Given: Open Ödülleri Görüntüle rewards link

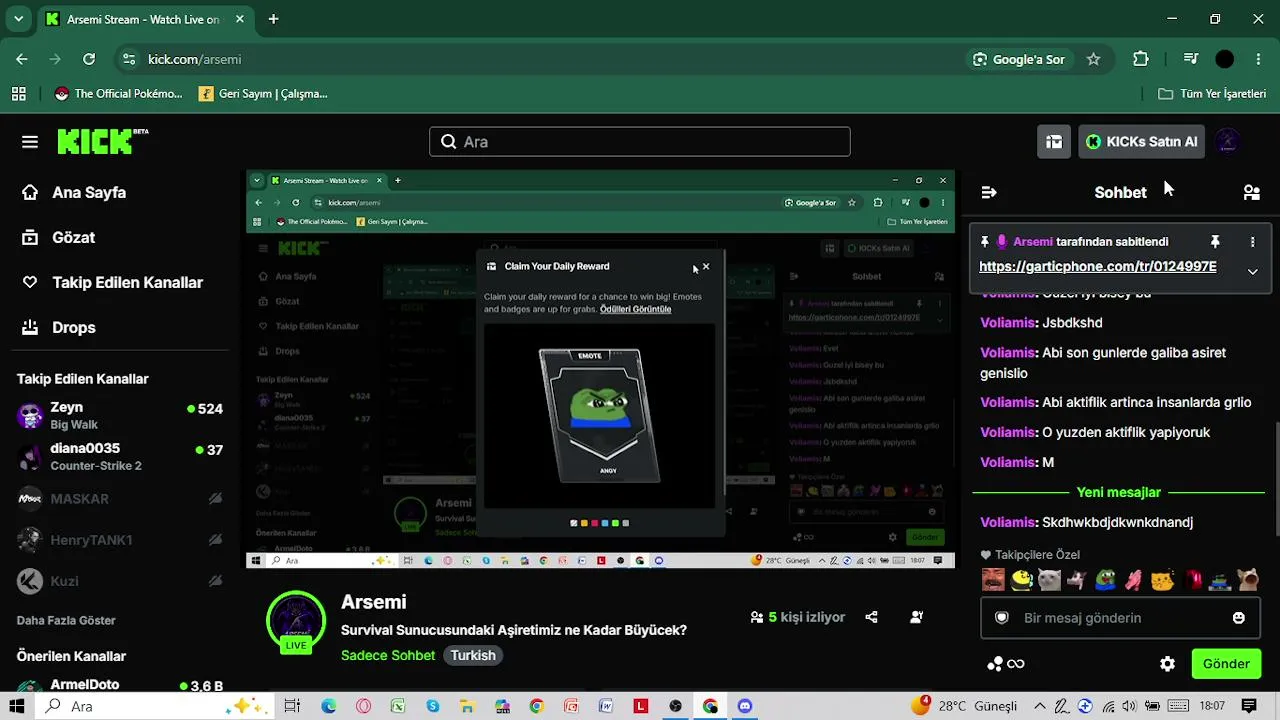Looking at the screenshot, I should click(x=635, y=309).
